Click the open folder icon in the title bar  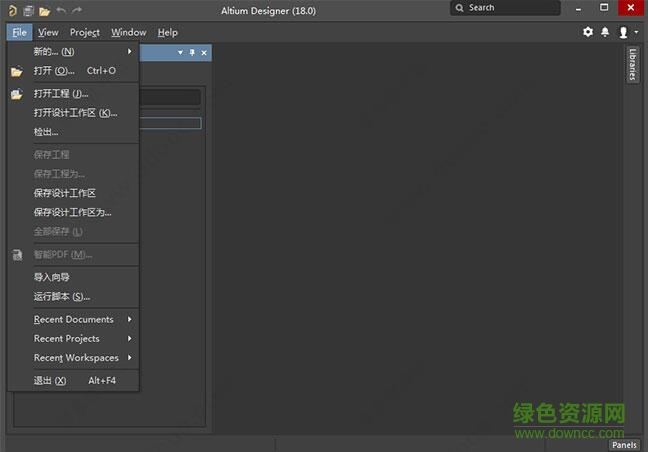[x=44, y=11]
